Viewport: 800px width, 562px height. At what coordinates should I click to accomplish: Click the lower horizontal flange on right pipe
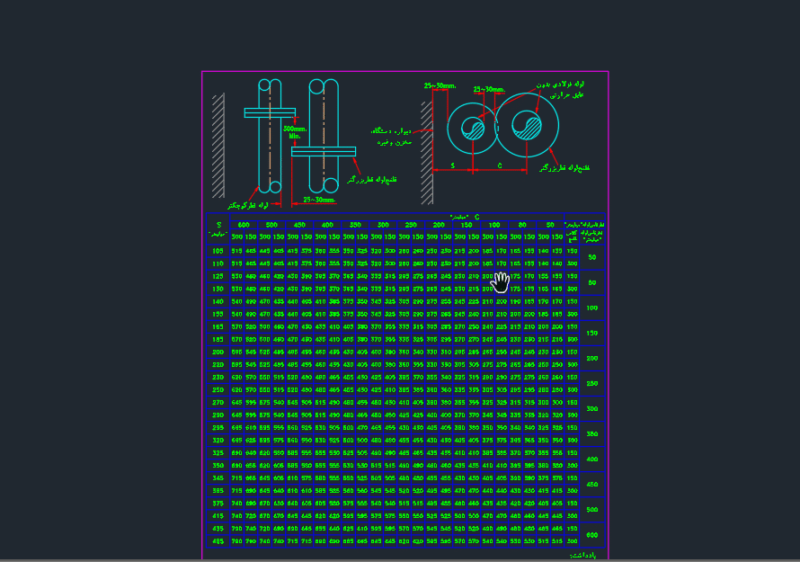click(x=324, y=151)
